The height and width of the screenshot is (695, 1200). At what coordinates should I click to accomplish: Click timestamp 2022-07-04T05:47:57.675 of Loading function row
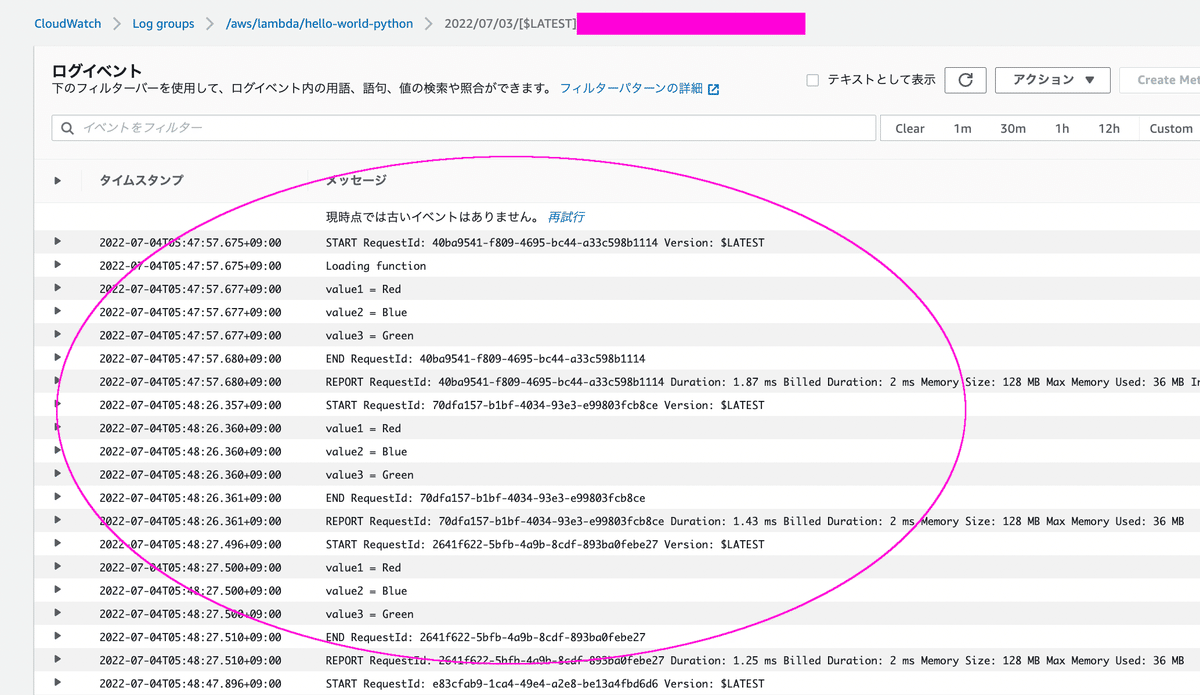190,266
